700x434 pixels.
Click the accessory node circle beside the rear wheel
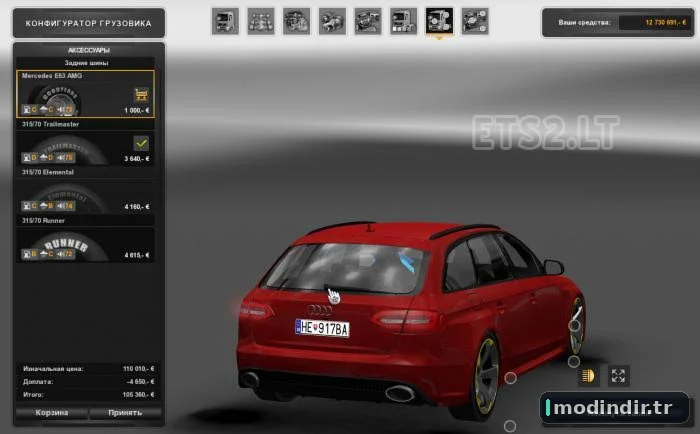point(511,378)
